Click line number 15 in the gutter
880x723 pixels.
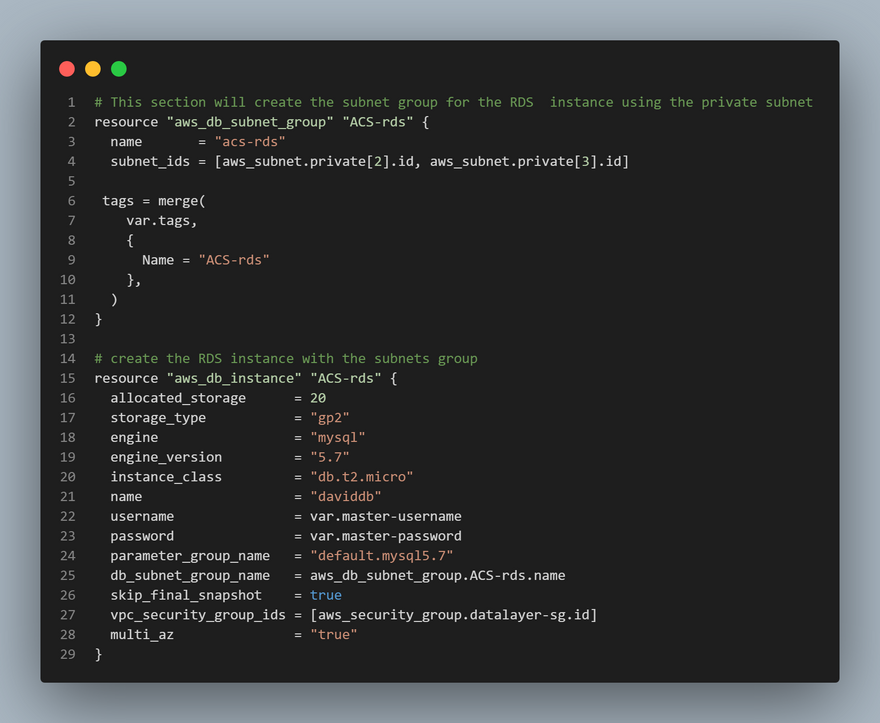pos(67,379)
